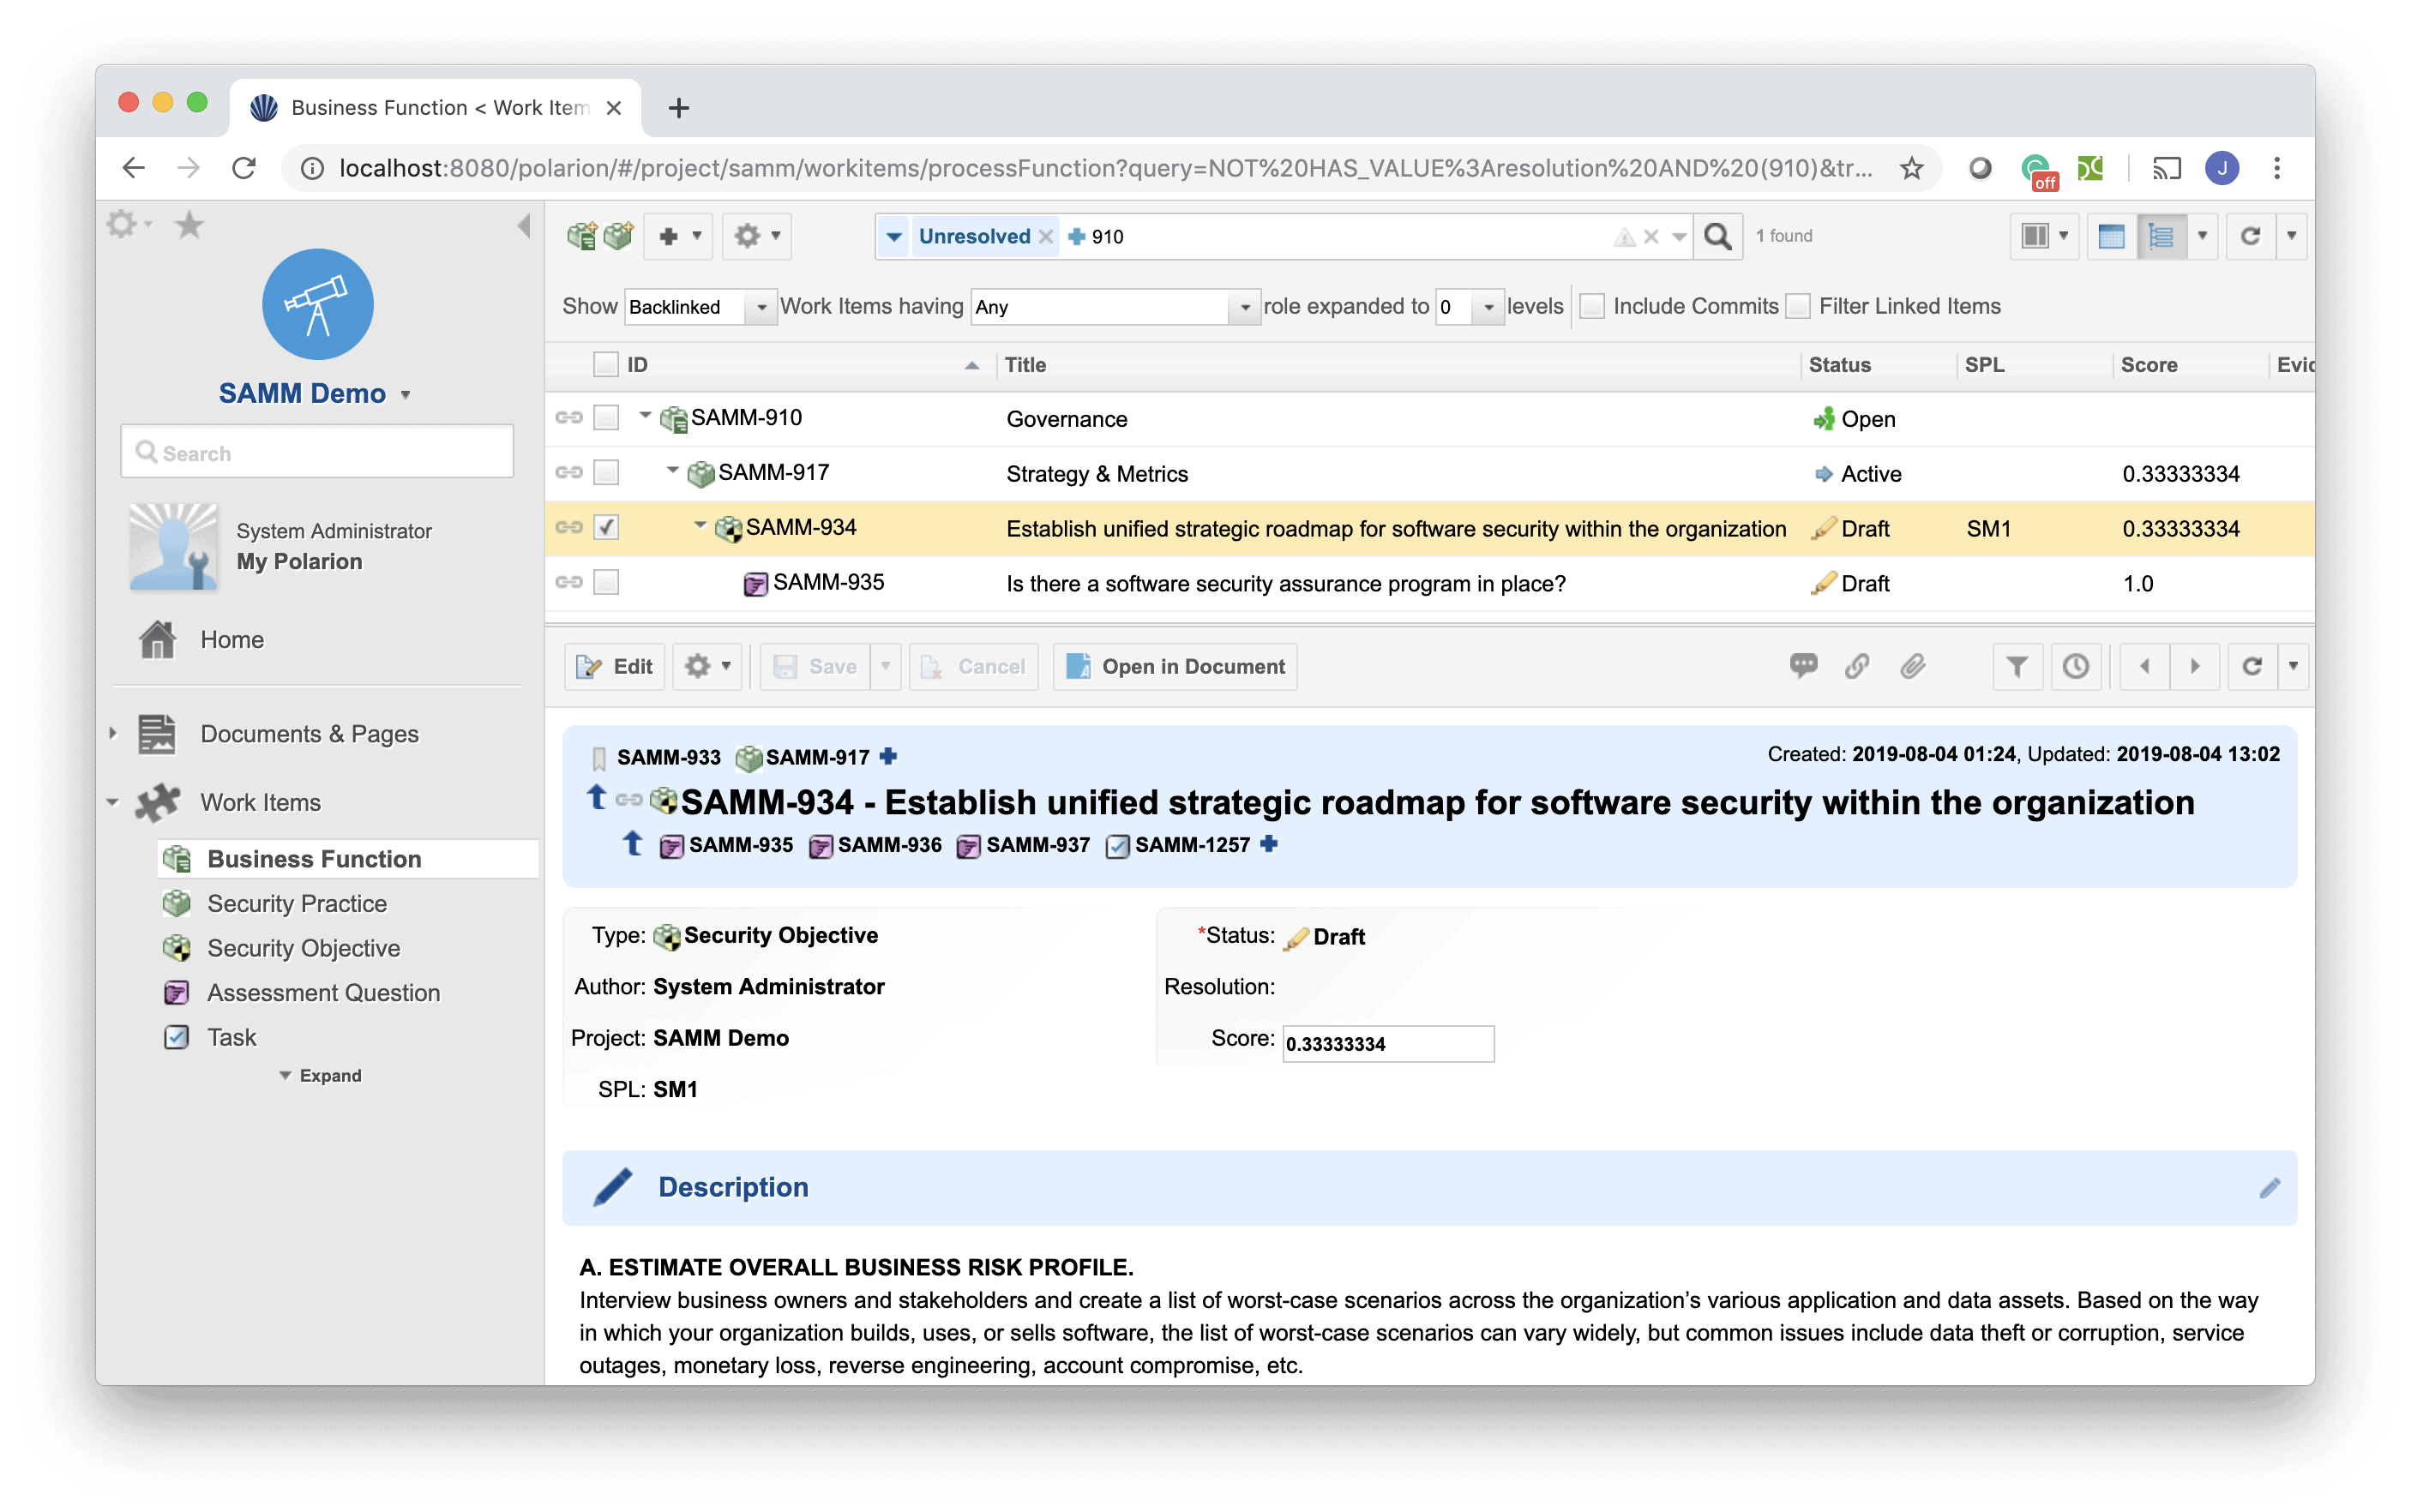Open Task in sidebar
Screen dimensions: 2411x1512
tap(231, 1037)
